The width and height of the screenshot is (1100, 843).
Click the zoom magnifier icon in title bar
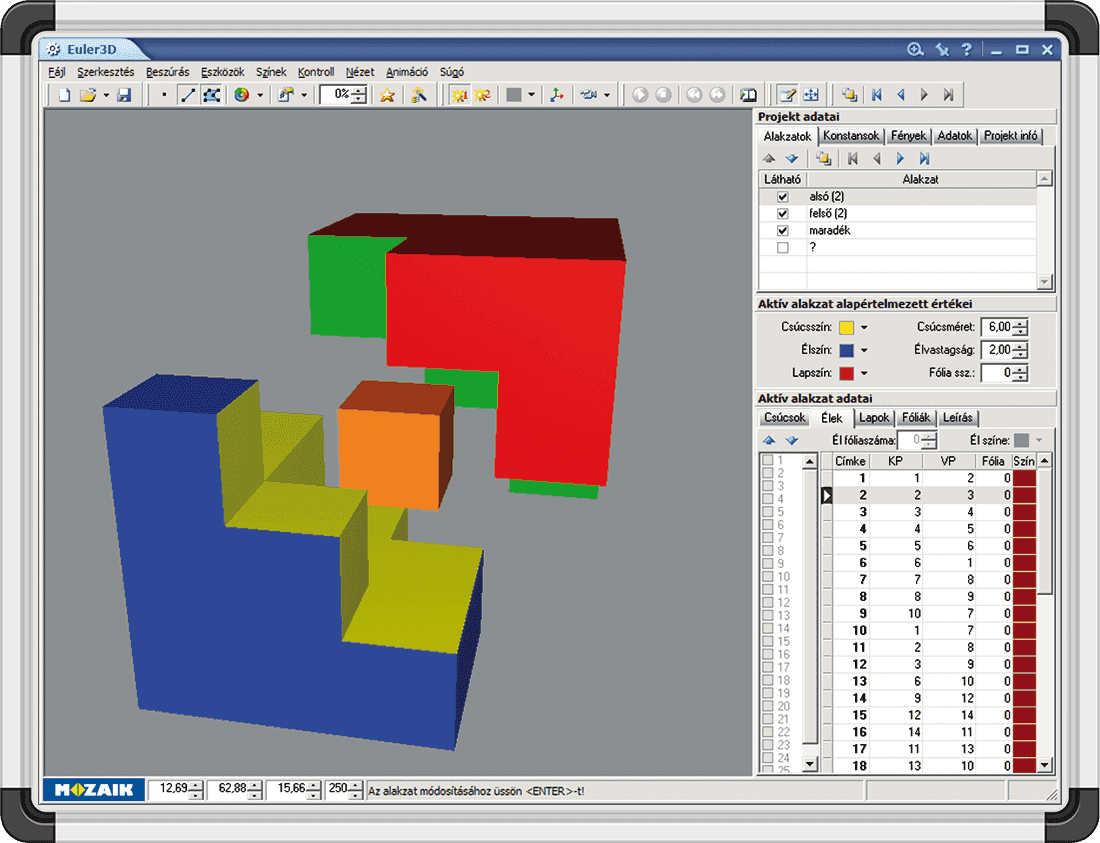pos(915,49)
